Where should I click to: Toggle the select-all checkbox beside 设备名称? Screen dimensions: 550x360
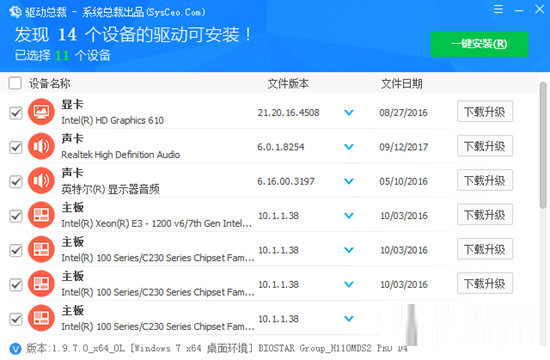coord(15,84)
